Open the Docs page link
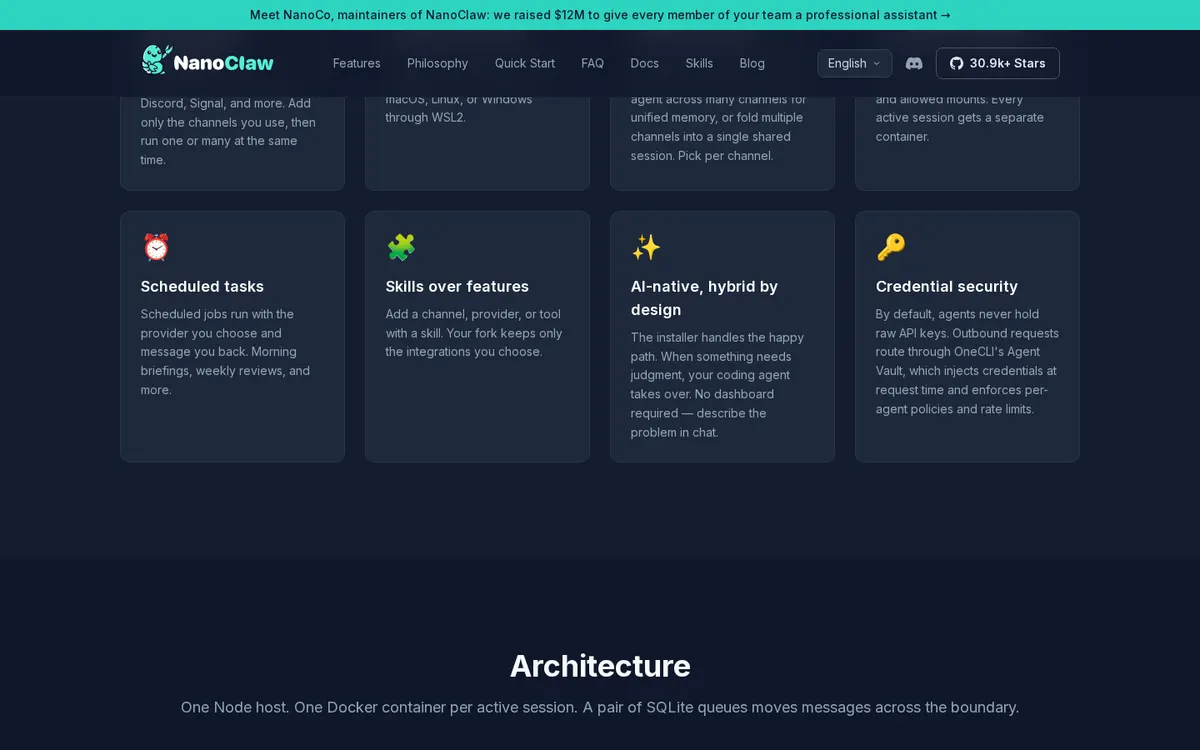This screenshot has height=750, width=1200. click(645, 63)
